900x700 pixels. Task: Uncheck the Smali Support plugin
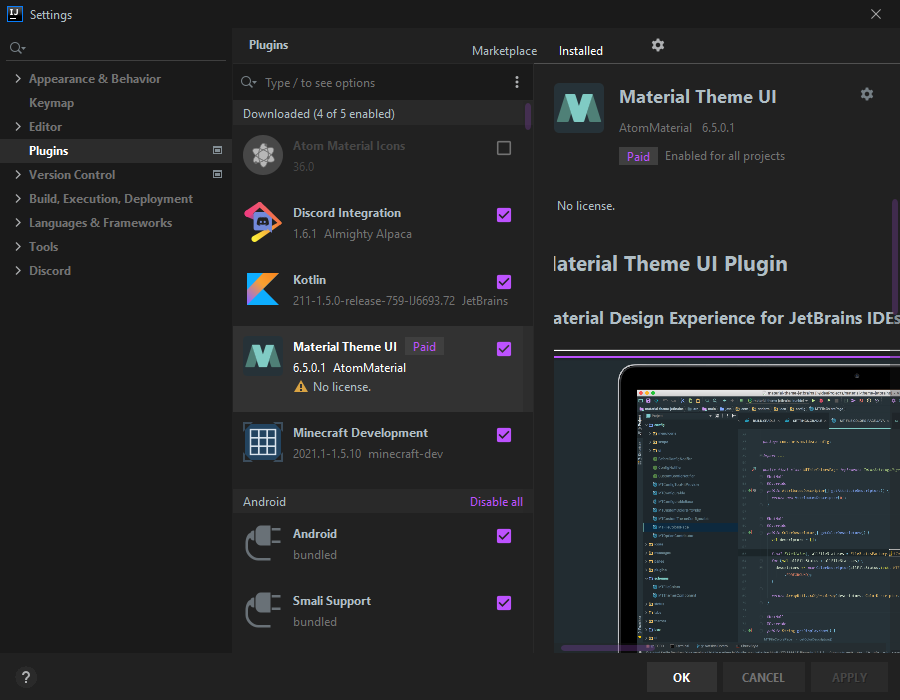tap(504, 603)
